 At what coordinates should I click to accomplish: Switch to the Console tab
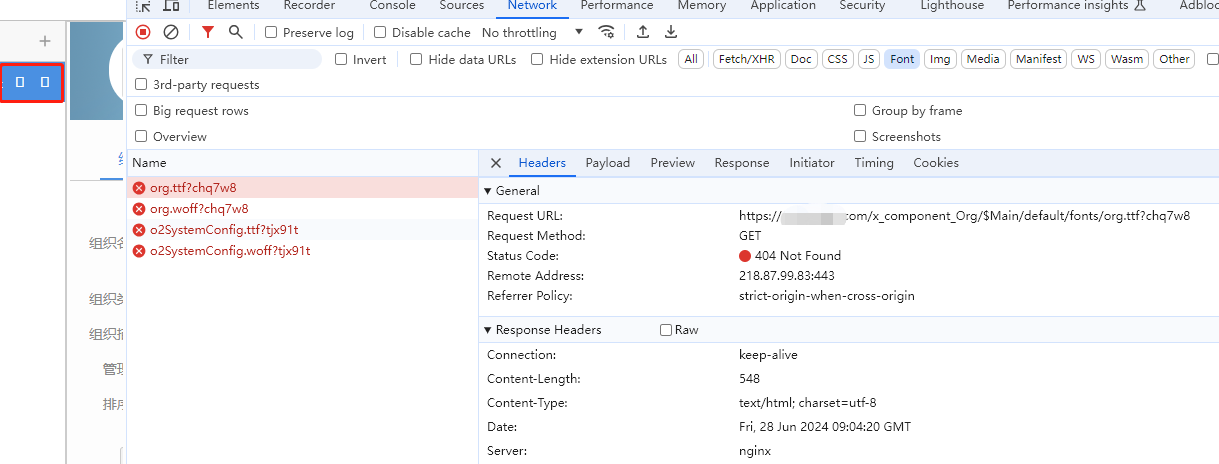392,6
